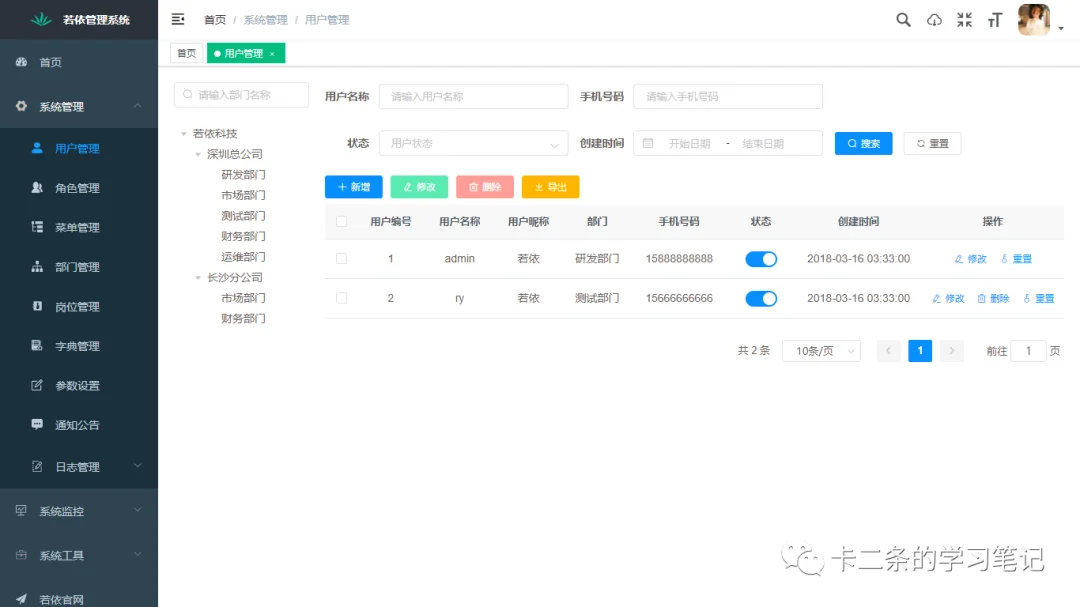Click the cloud download icon
Image resolution: width=1080 pixels, height=607 pixels.
934,20
